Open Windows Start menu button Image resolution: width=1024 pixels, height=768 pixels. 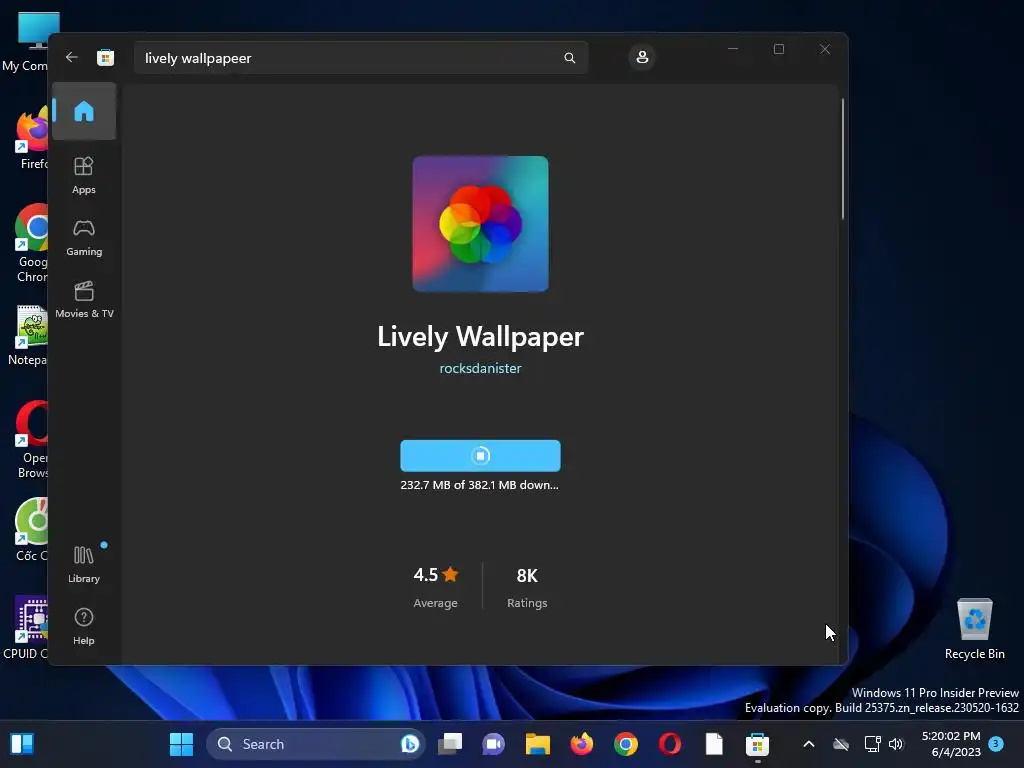point(182,744)
